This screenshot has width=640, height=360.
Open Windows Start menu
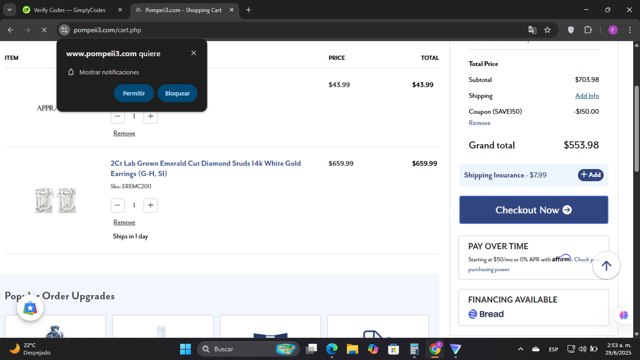[x=185, y=349]
